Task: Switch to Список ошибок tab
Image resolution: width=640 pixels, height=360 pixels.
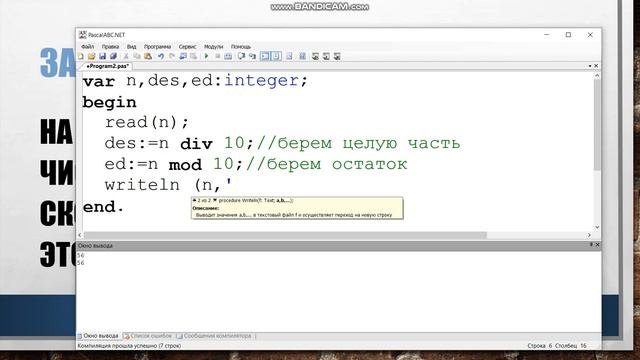Action: pos(148,336)
